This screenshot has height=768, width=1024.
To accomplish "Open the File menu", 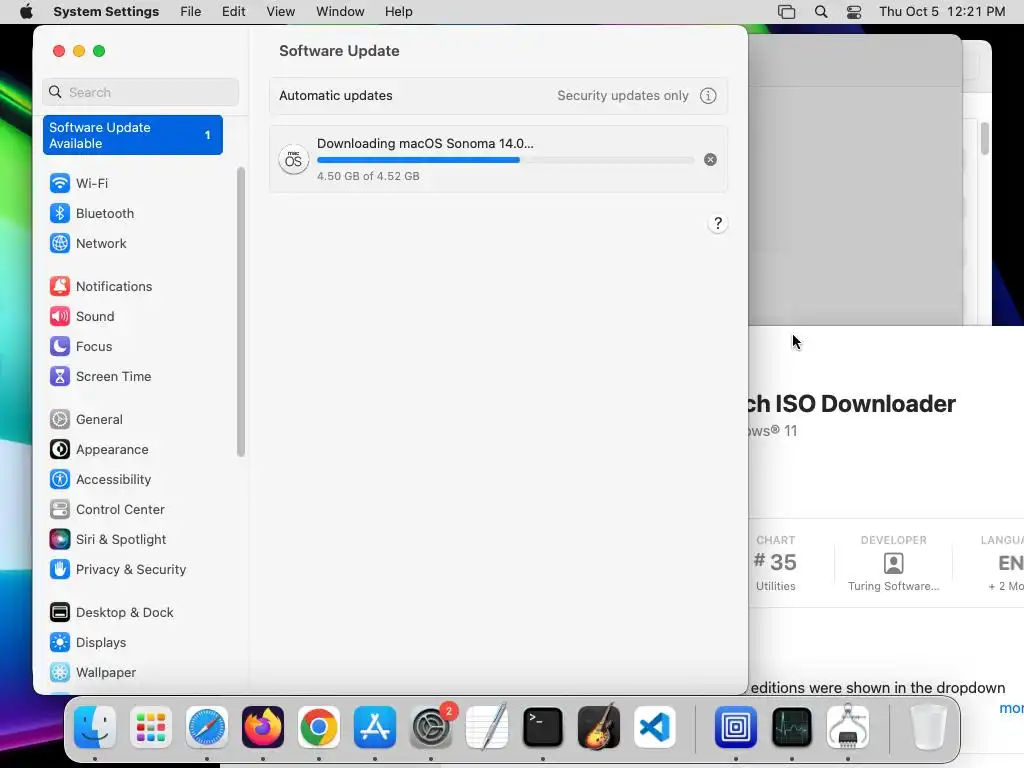I will click(x=191, y=12).
